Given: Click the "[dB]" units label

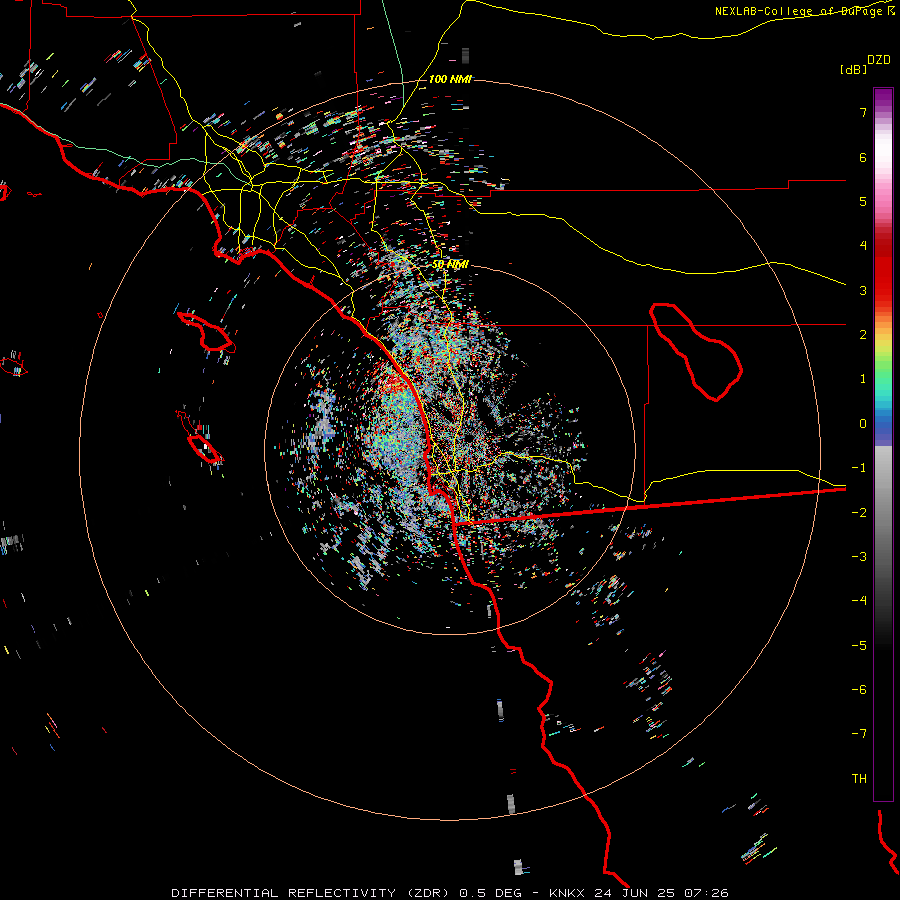Looking at the screenshot, I should [852, 69].
